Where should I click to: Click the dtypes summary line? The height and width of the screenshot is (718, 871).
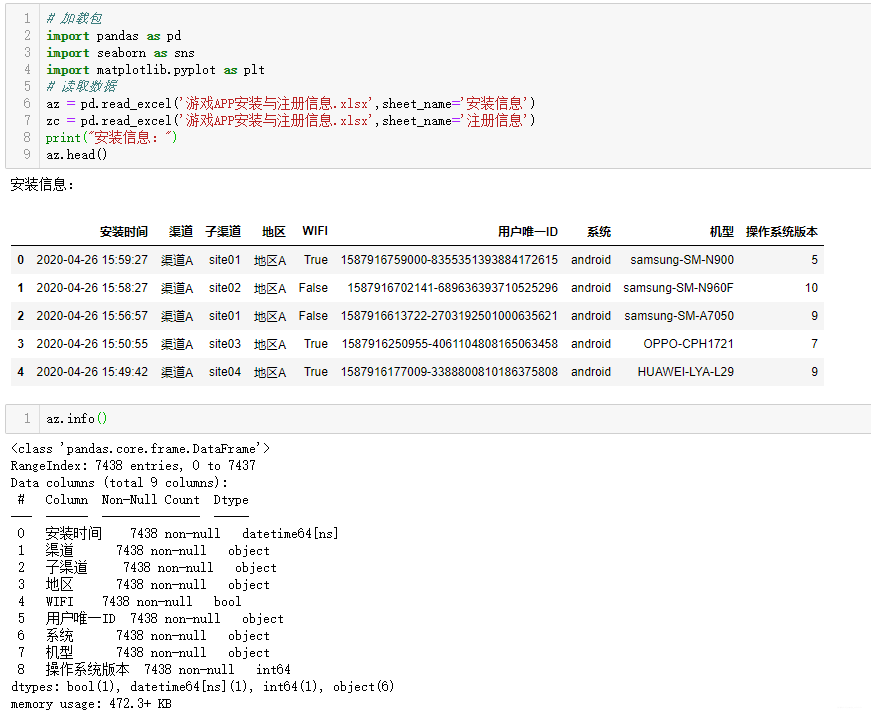[202, 687]
